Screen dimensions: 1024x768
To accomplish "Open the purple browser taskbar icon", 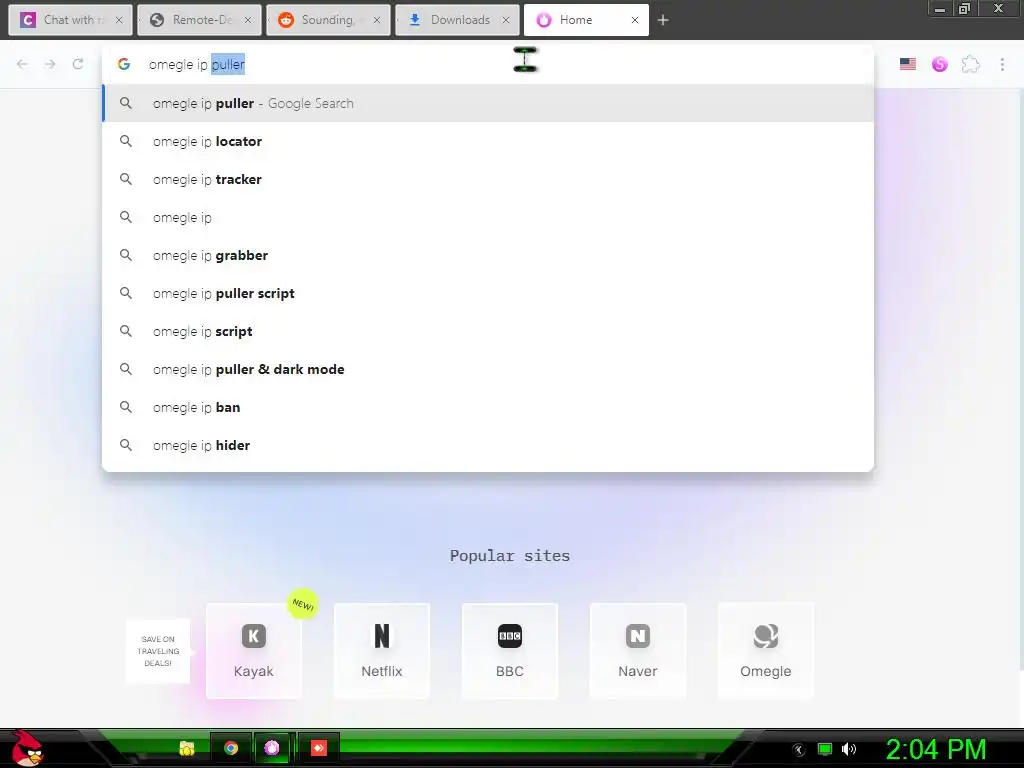I will point(272,748).
